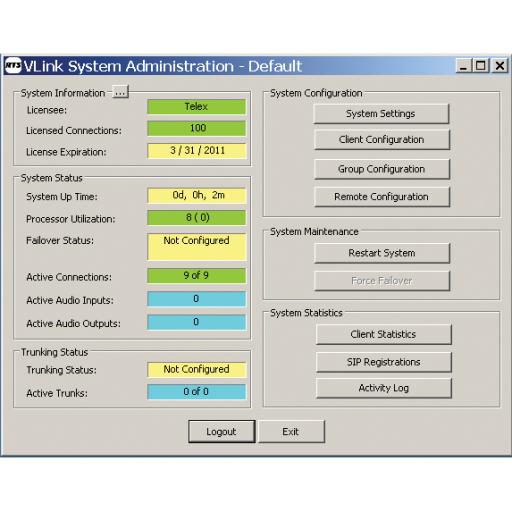Image resolution: width=512 pixels, height=512 pixels.
Task: Open System Information details ellipsis button
Action: [120, 92]
